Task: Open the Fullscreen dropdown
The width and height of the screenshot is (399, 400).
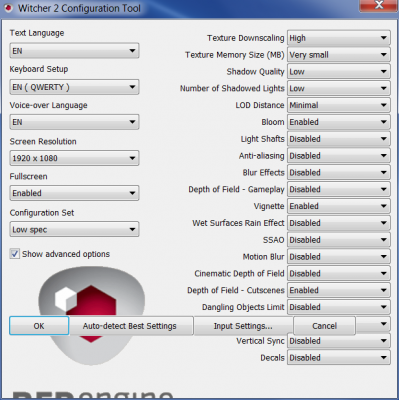Action: (74, 193)
